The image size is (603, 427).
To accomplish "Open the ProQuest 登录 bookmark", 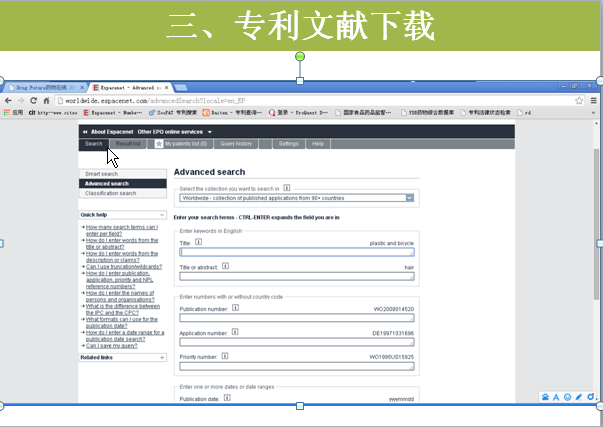I will pos(298,113).
